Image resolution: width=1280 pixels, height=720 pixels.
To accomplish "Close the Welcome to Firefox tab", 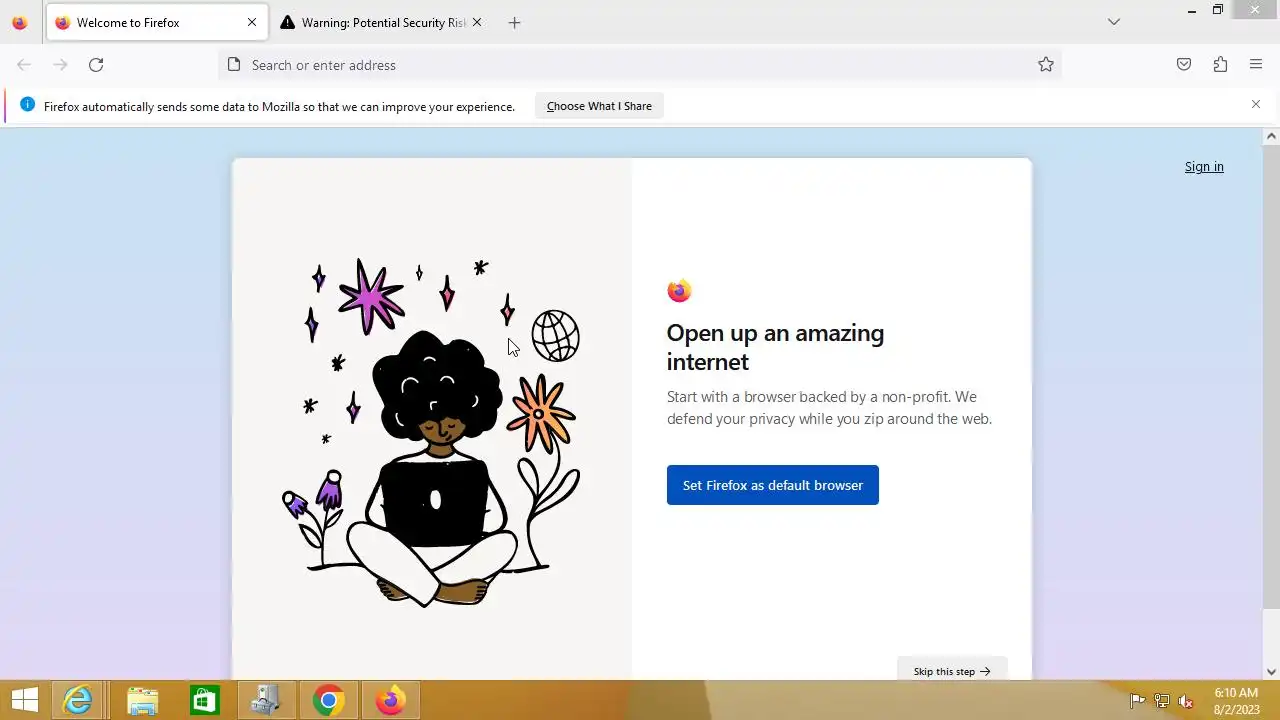I will tap(251, 22).
